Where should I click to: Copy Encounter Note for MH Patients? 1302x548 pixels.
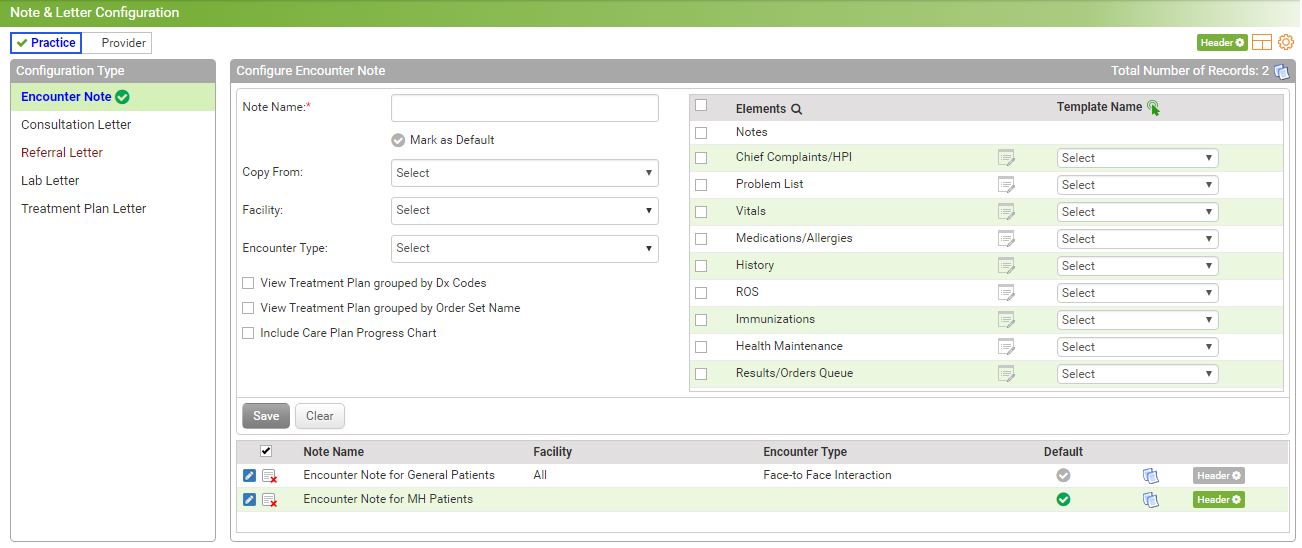pyautogui.click(x=1151, y=500)
